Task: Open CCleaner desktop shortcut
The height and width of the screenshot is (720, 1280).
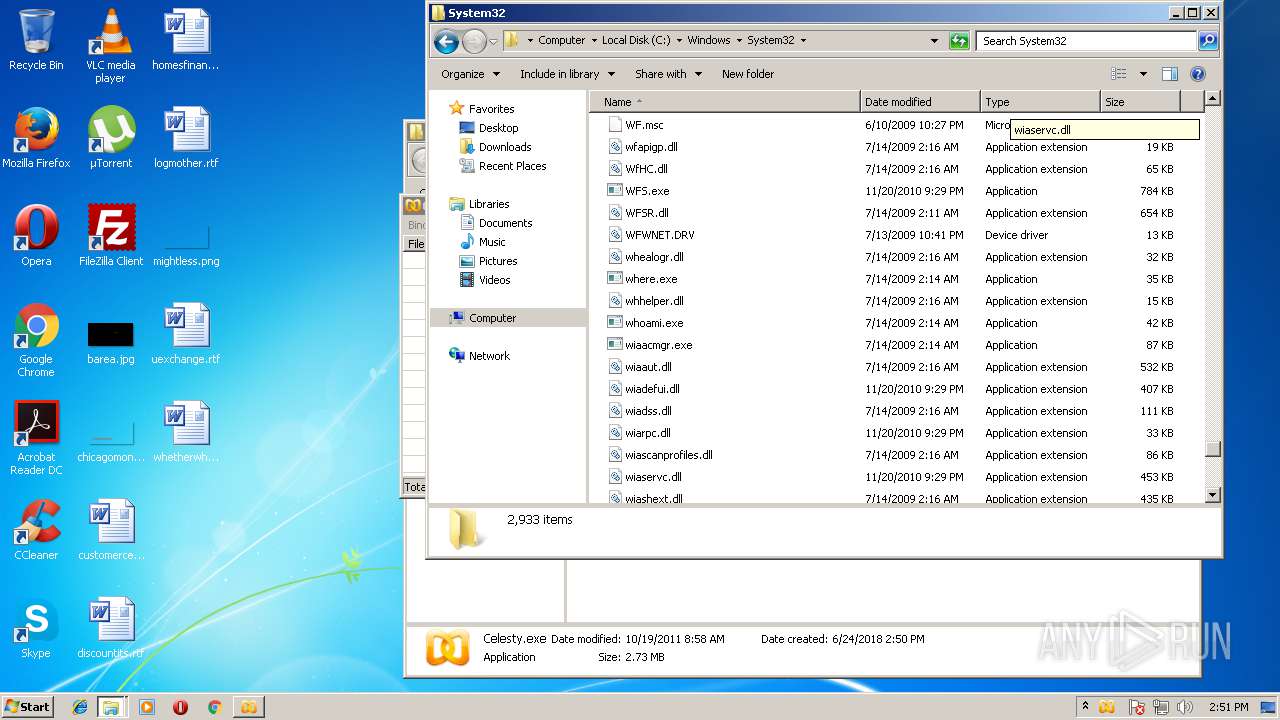Action: (36, 530)
